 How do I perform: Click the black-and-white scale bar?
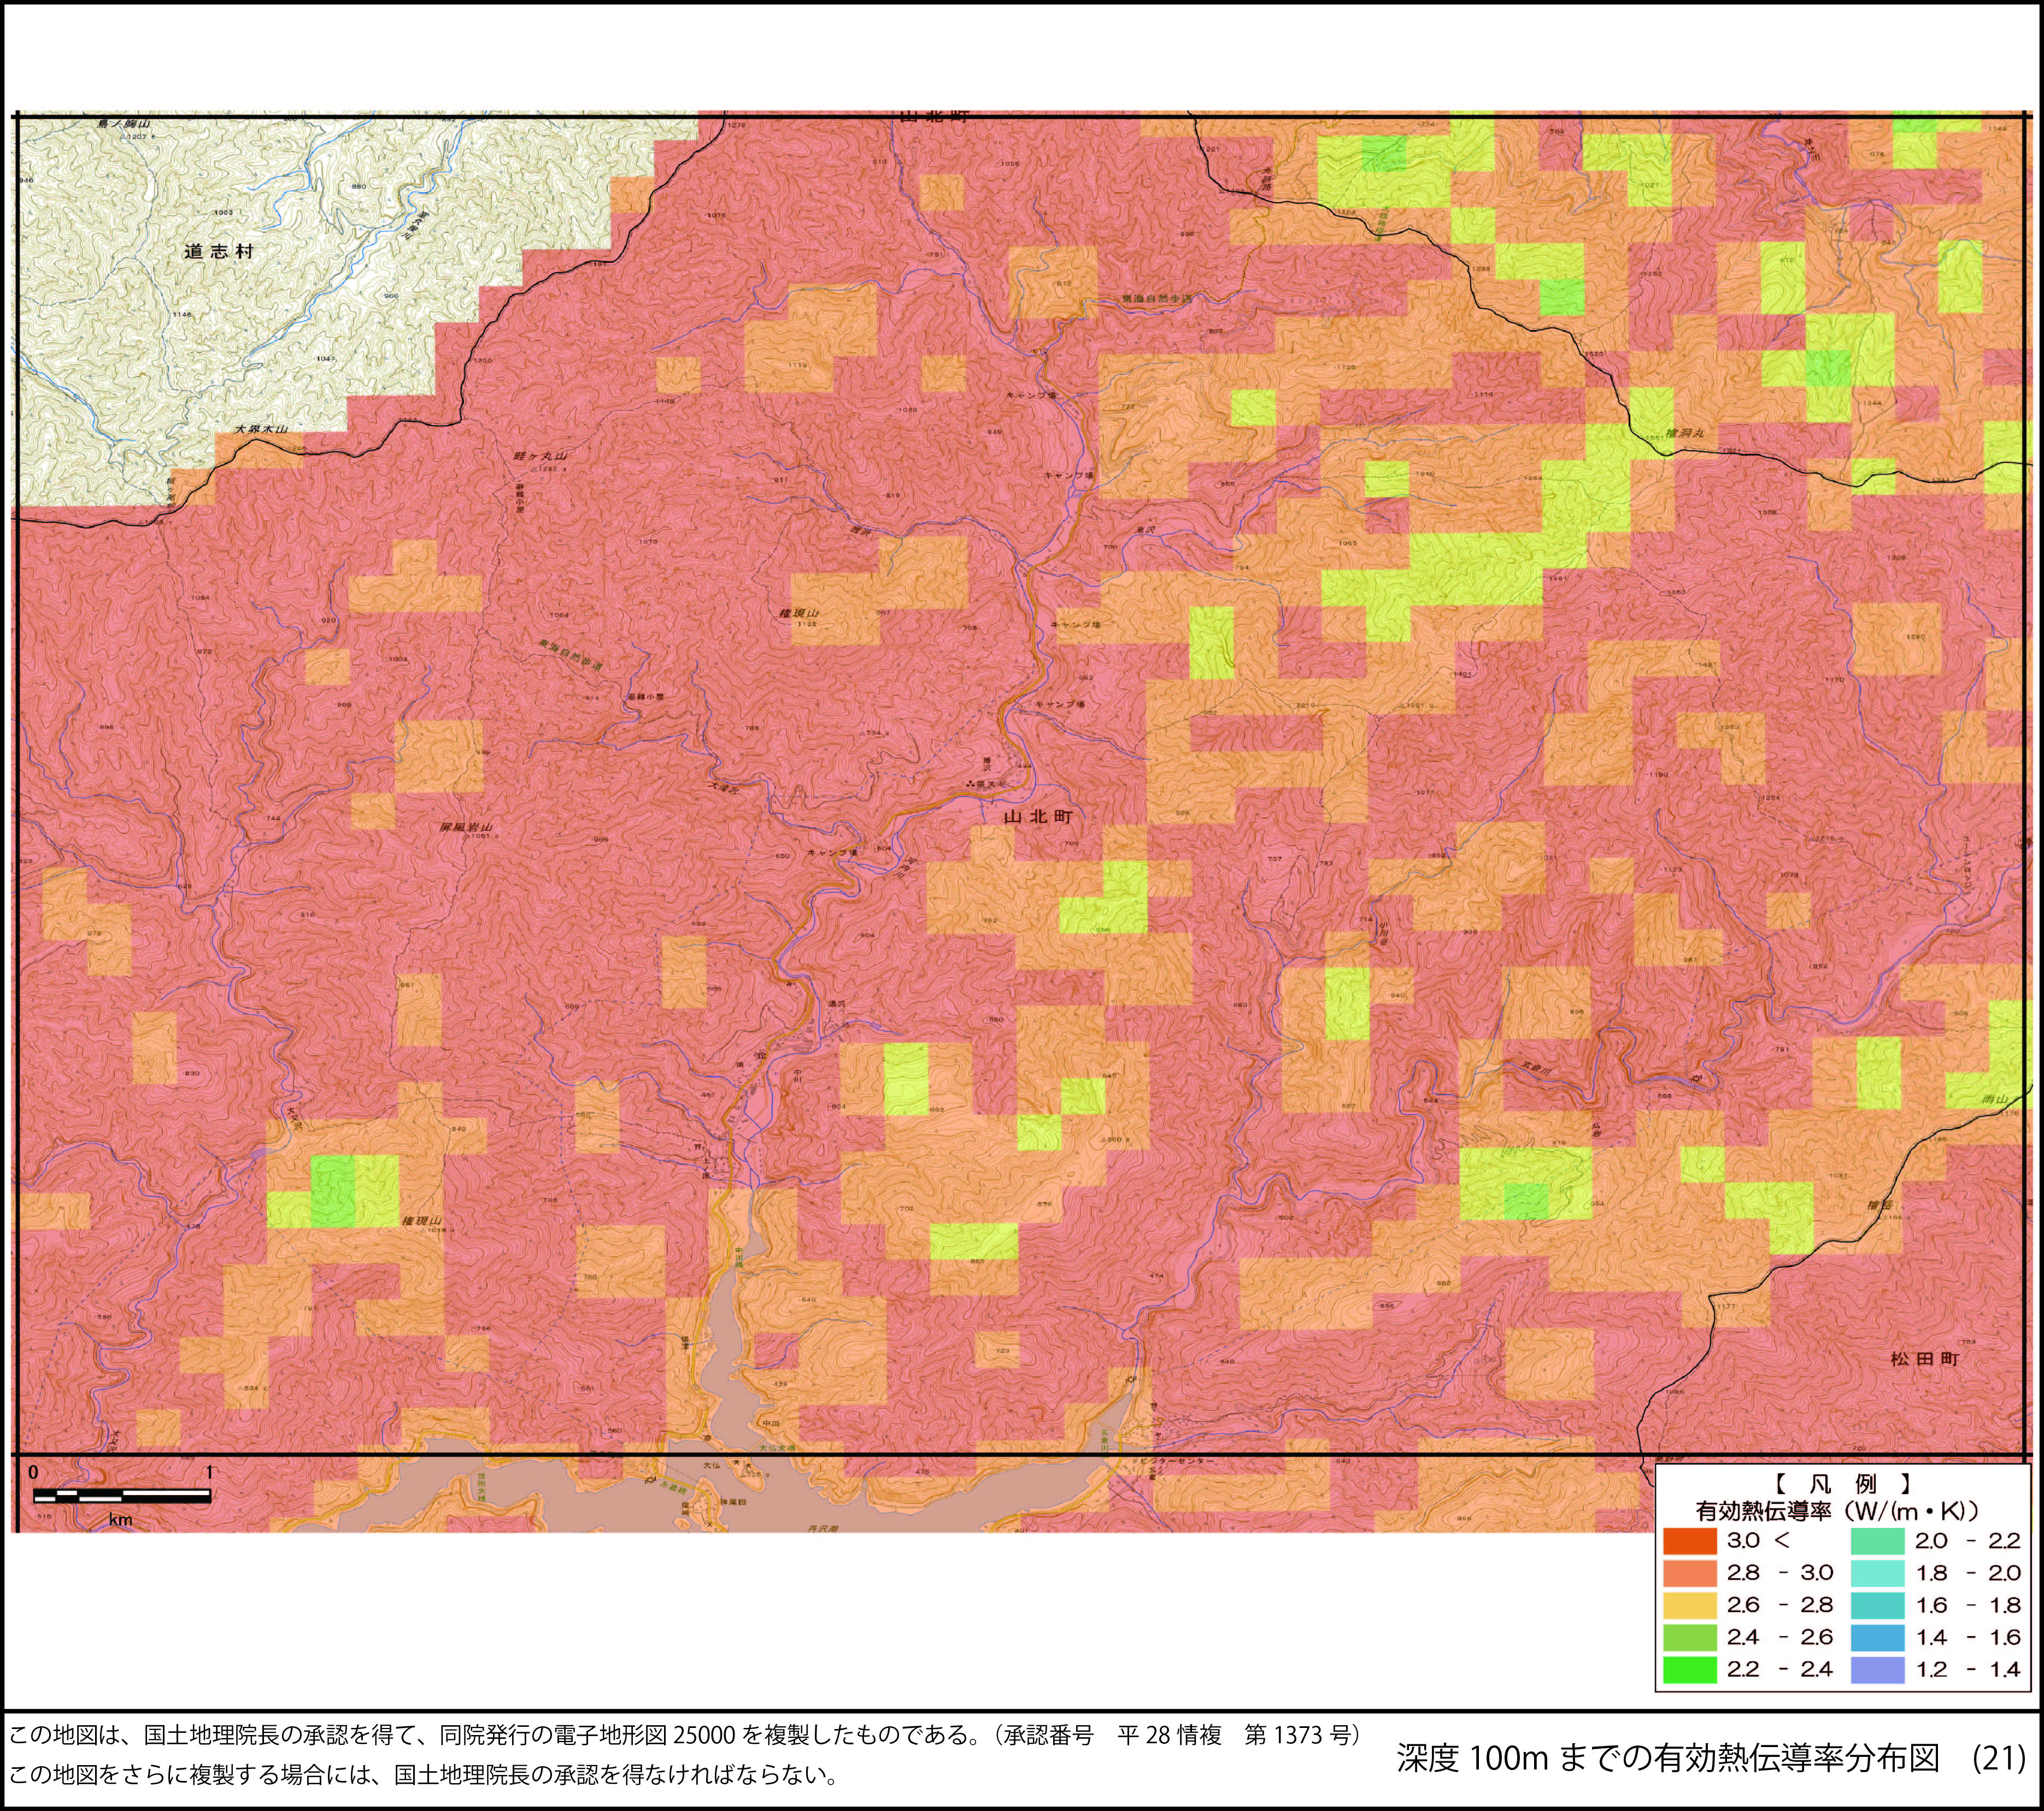[x=122, y=1496]
